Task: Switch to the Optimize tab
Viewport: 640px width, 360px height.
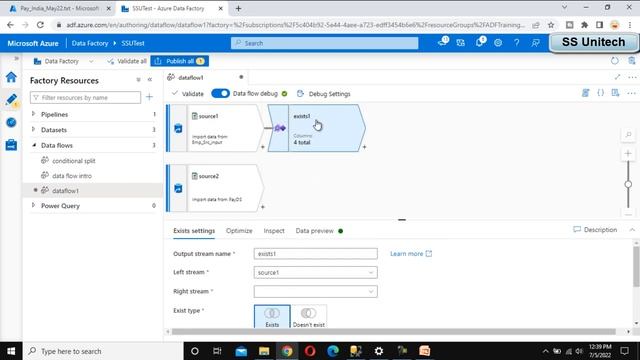Action: (239, 231)
